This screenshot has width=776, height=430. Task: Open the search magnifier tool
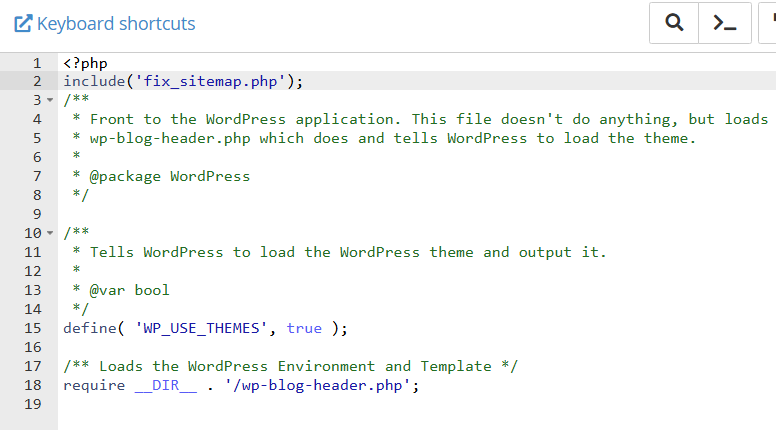[x=675, y=23]
